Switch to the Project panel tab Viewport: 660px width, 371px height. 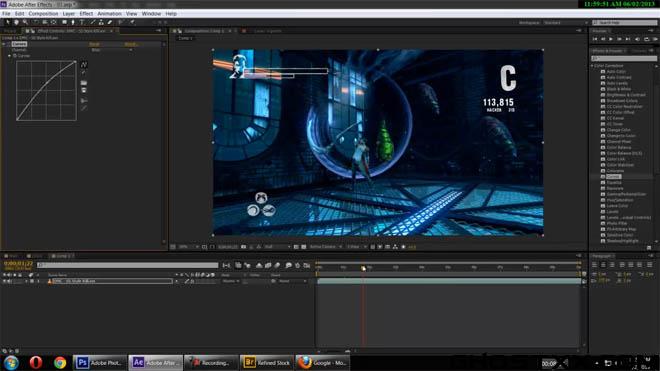point(10,31)
